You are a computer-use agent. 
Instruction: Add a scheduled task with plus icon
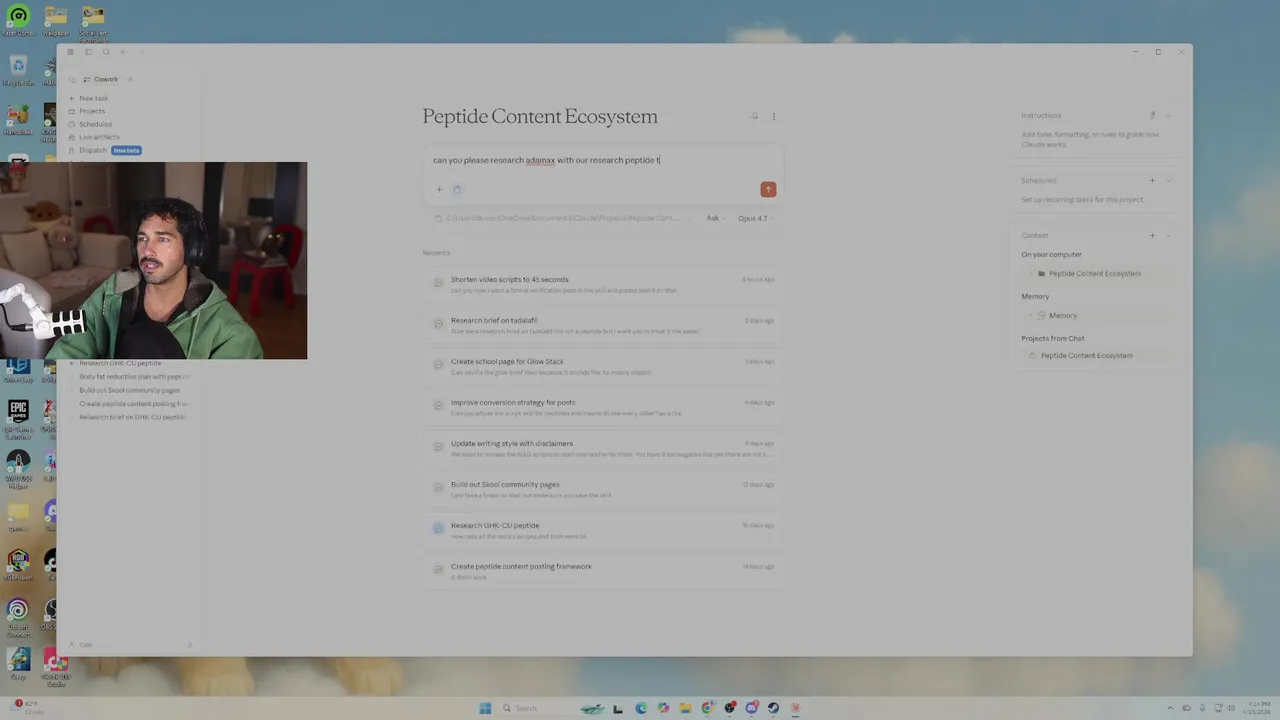(x=1152, y=180)
